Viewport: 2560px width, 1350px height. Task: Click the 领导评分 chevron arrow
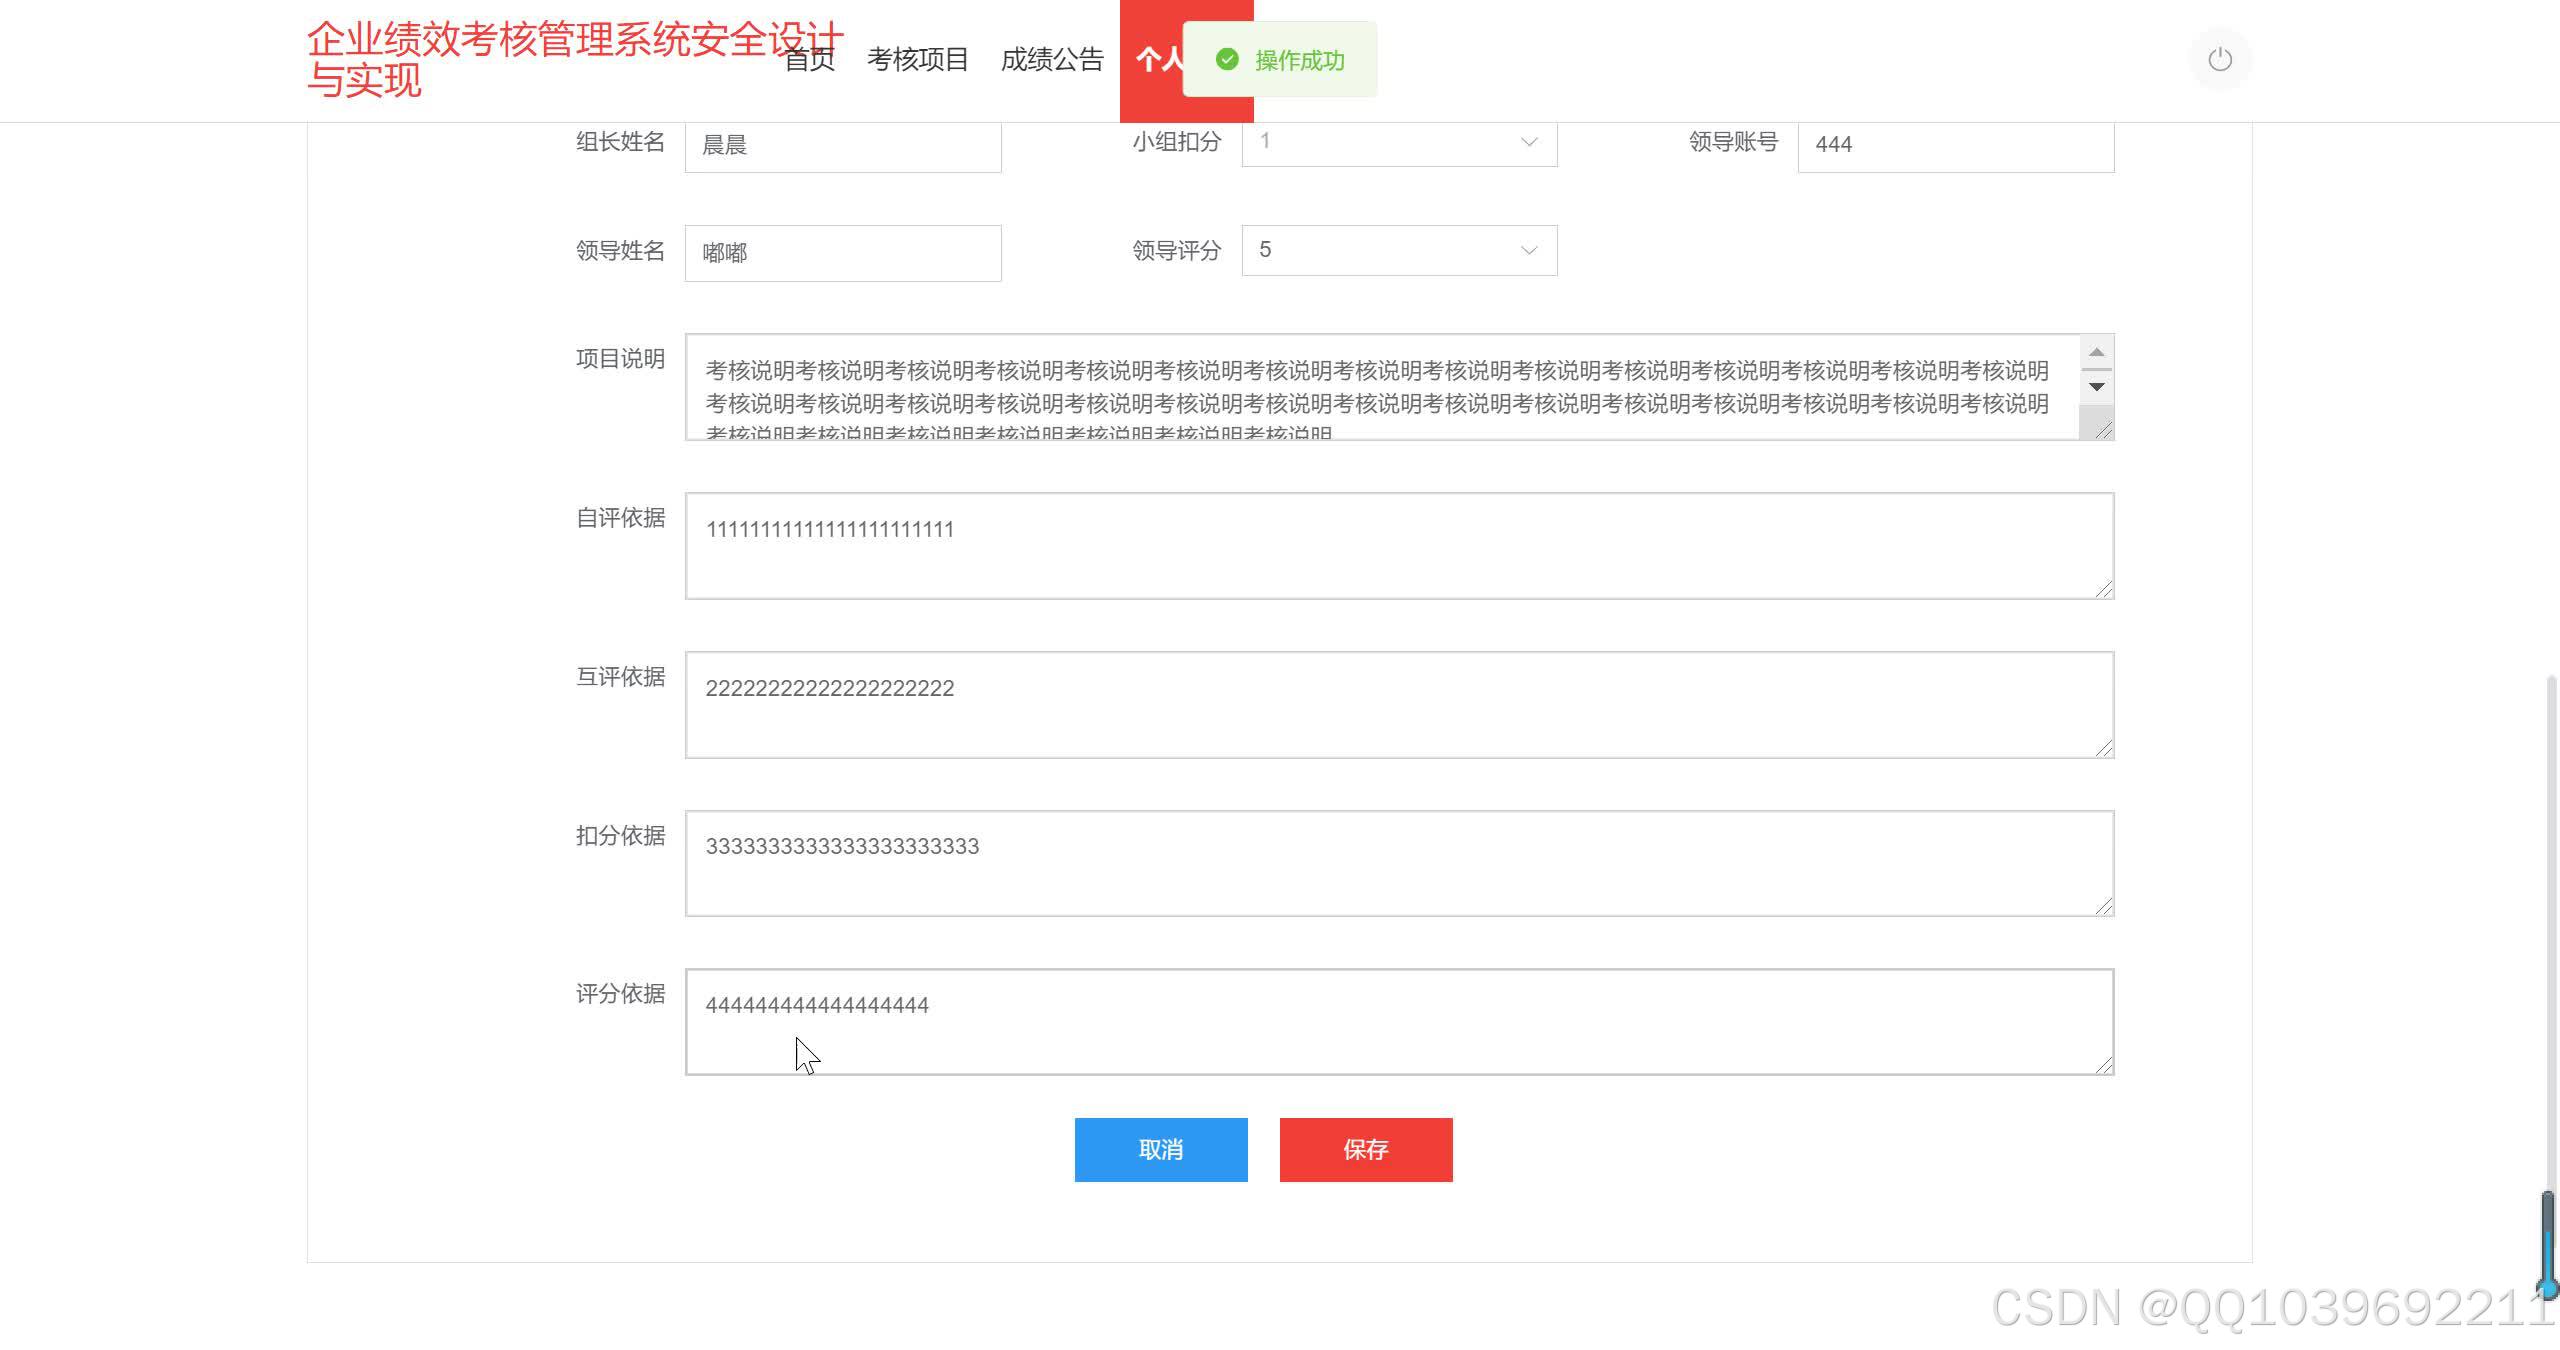[1528, 250]
